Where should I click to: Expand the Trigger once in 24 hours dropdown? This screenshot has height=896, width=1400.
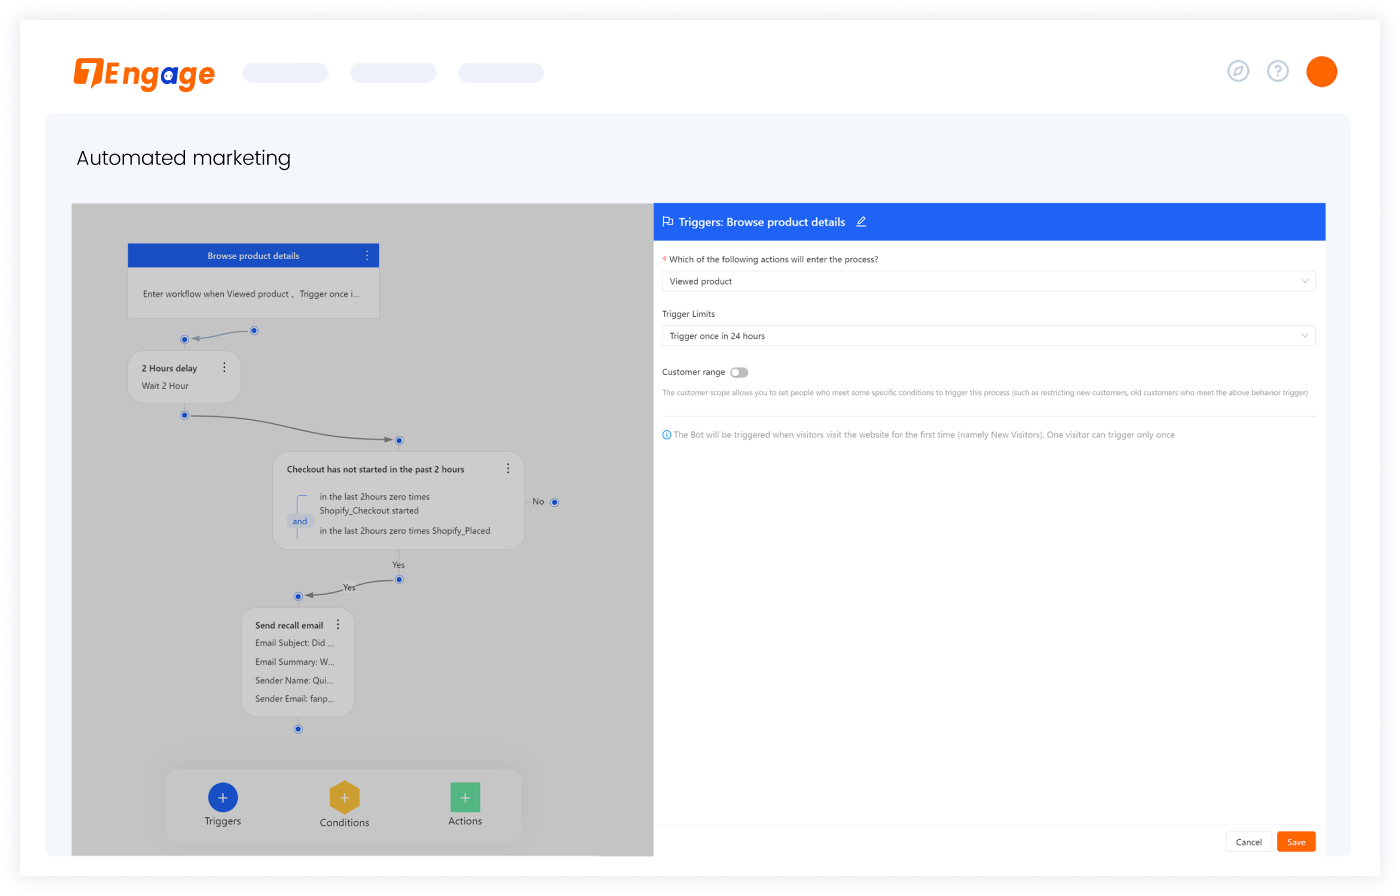[x=988, y=336]
